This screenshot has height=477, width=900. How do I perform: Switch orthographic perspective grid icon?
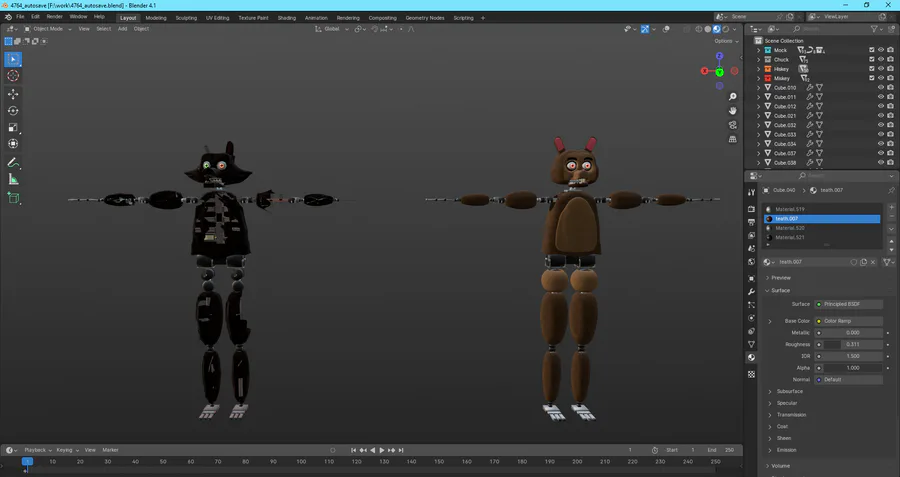pyautogui.click(x=732, y=139)
